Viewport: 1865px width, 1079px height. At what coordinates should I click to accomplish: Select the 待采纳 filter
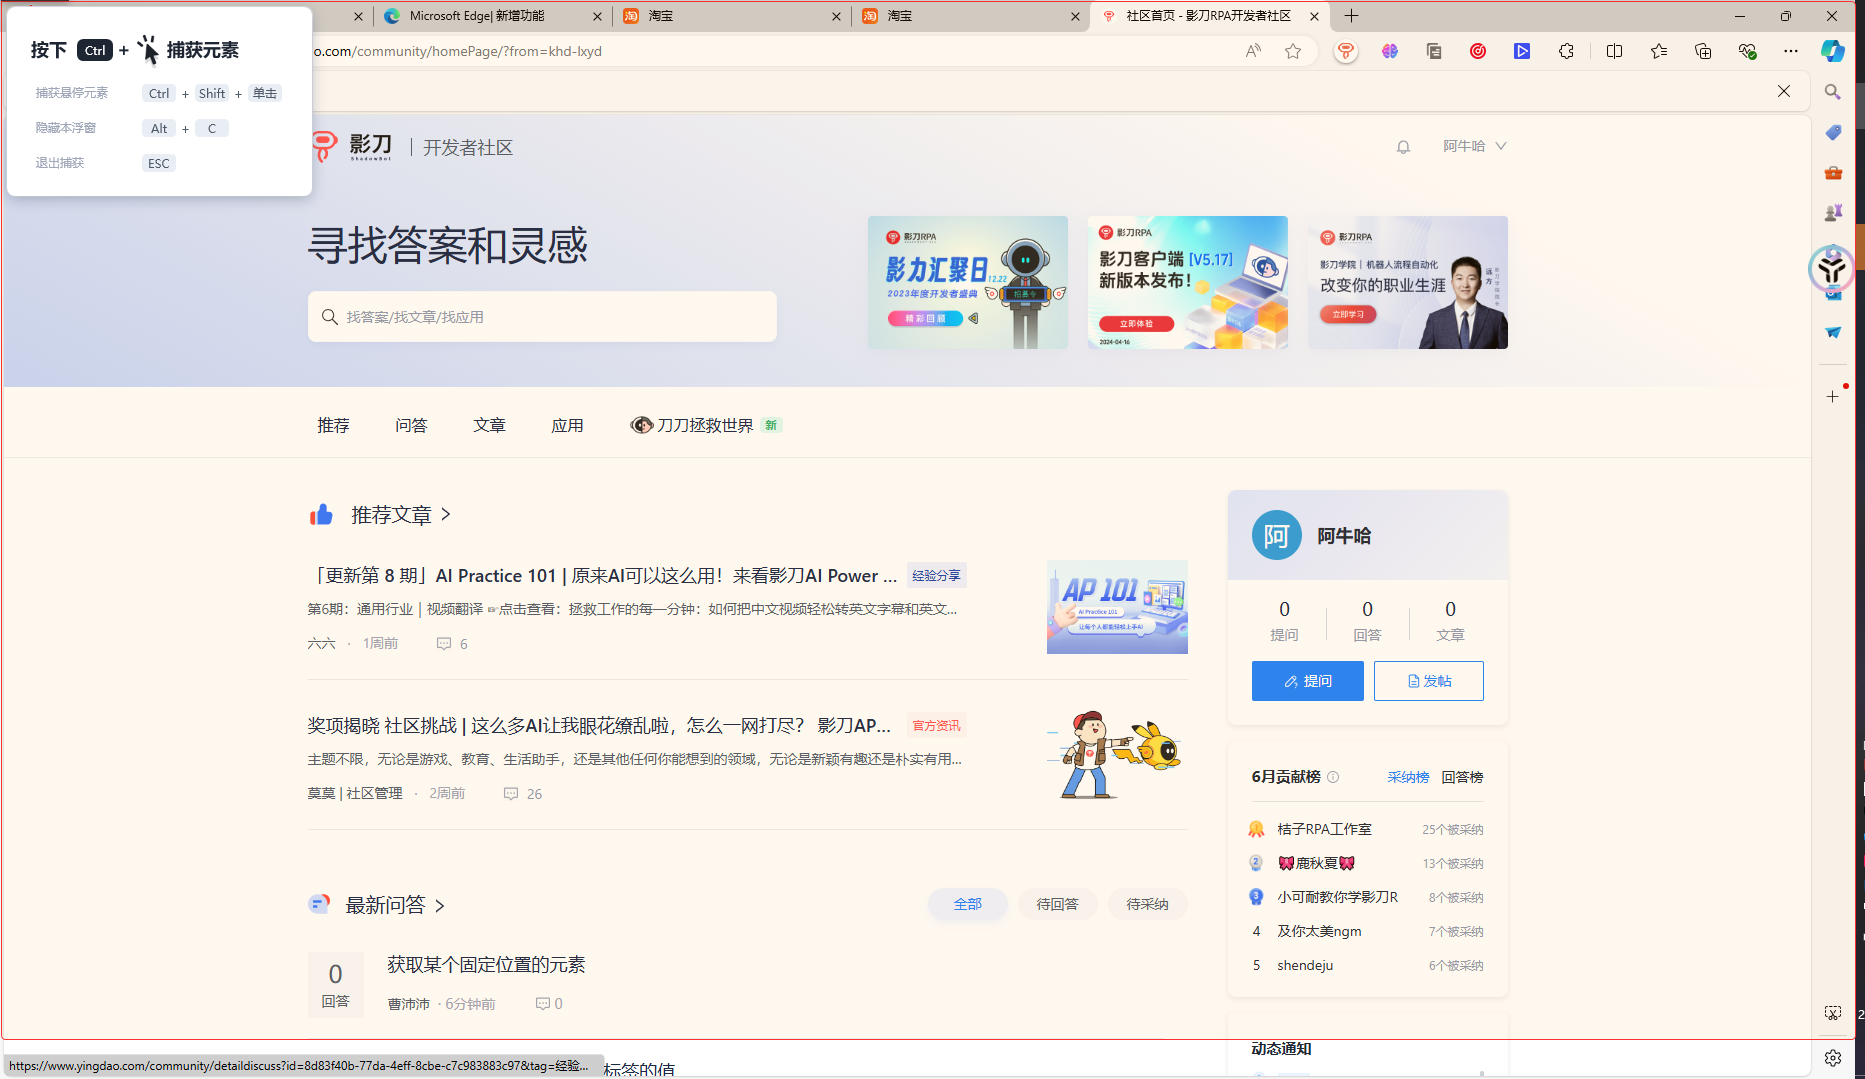(x=1147, y=904)
